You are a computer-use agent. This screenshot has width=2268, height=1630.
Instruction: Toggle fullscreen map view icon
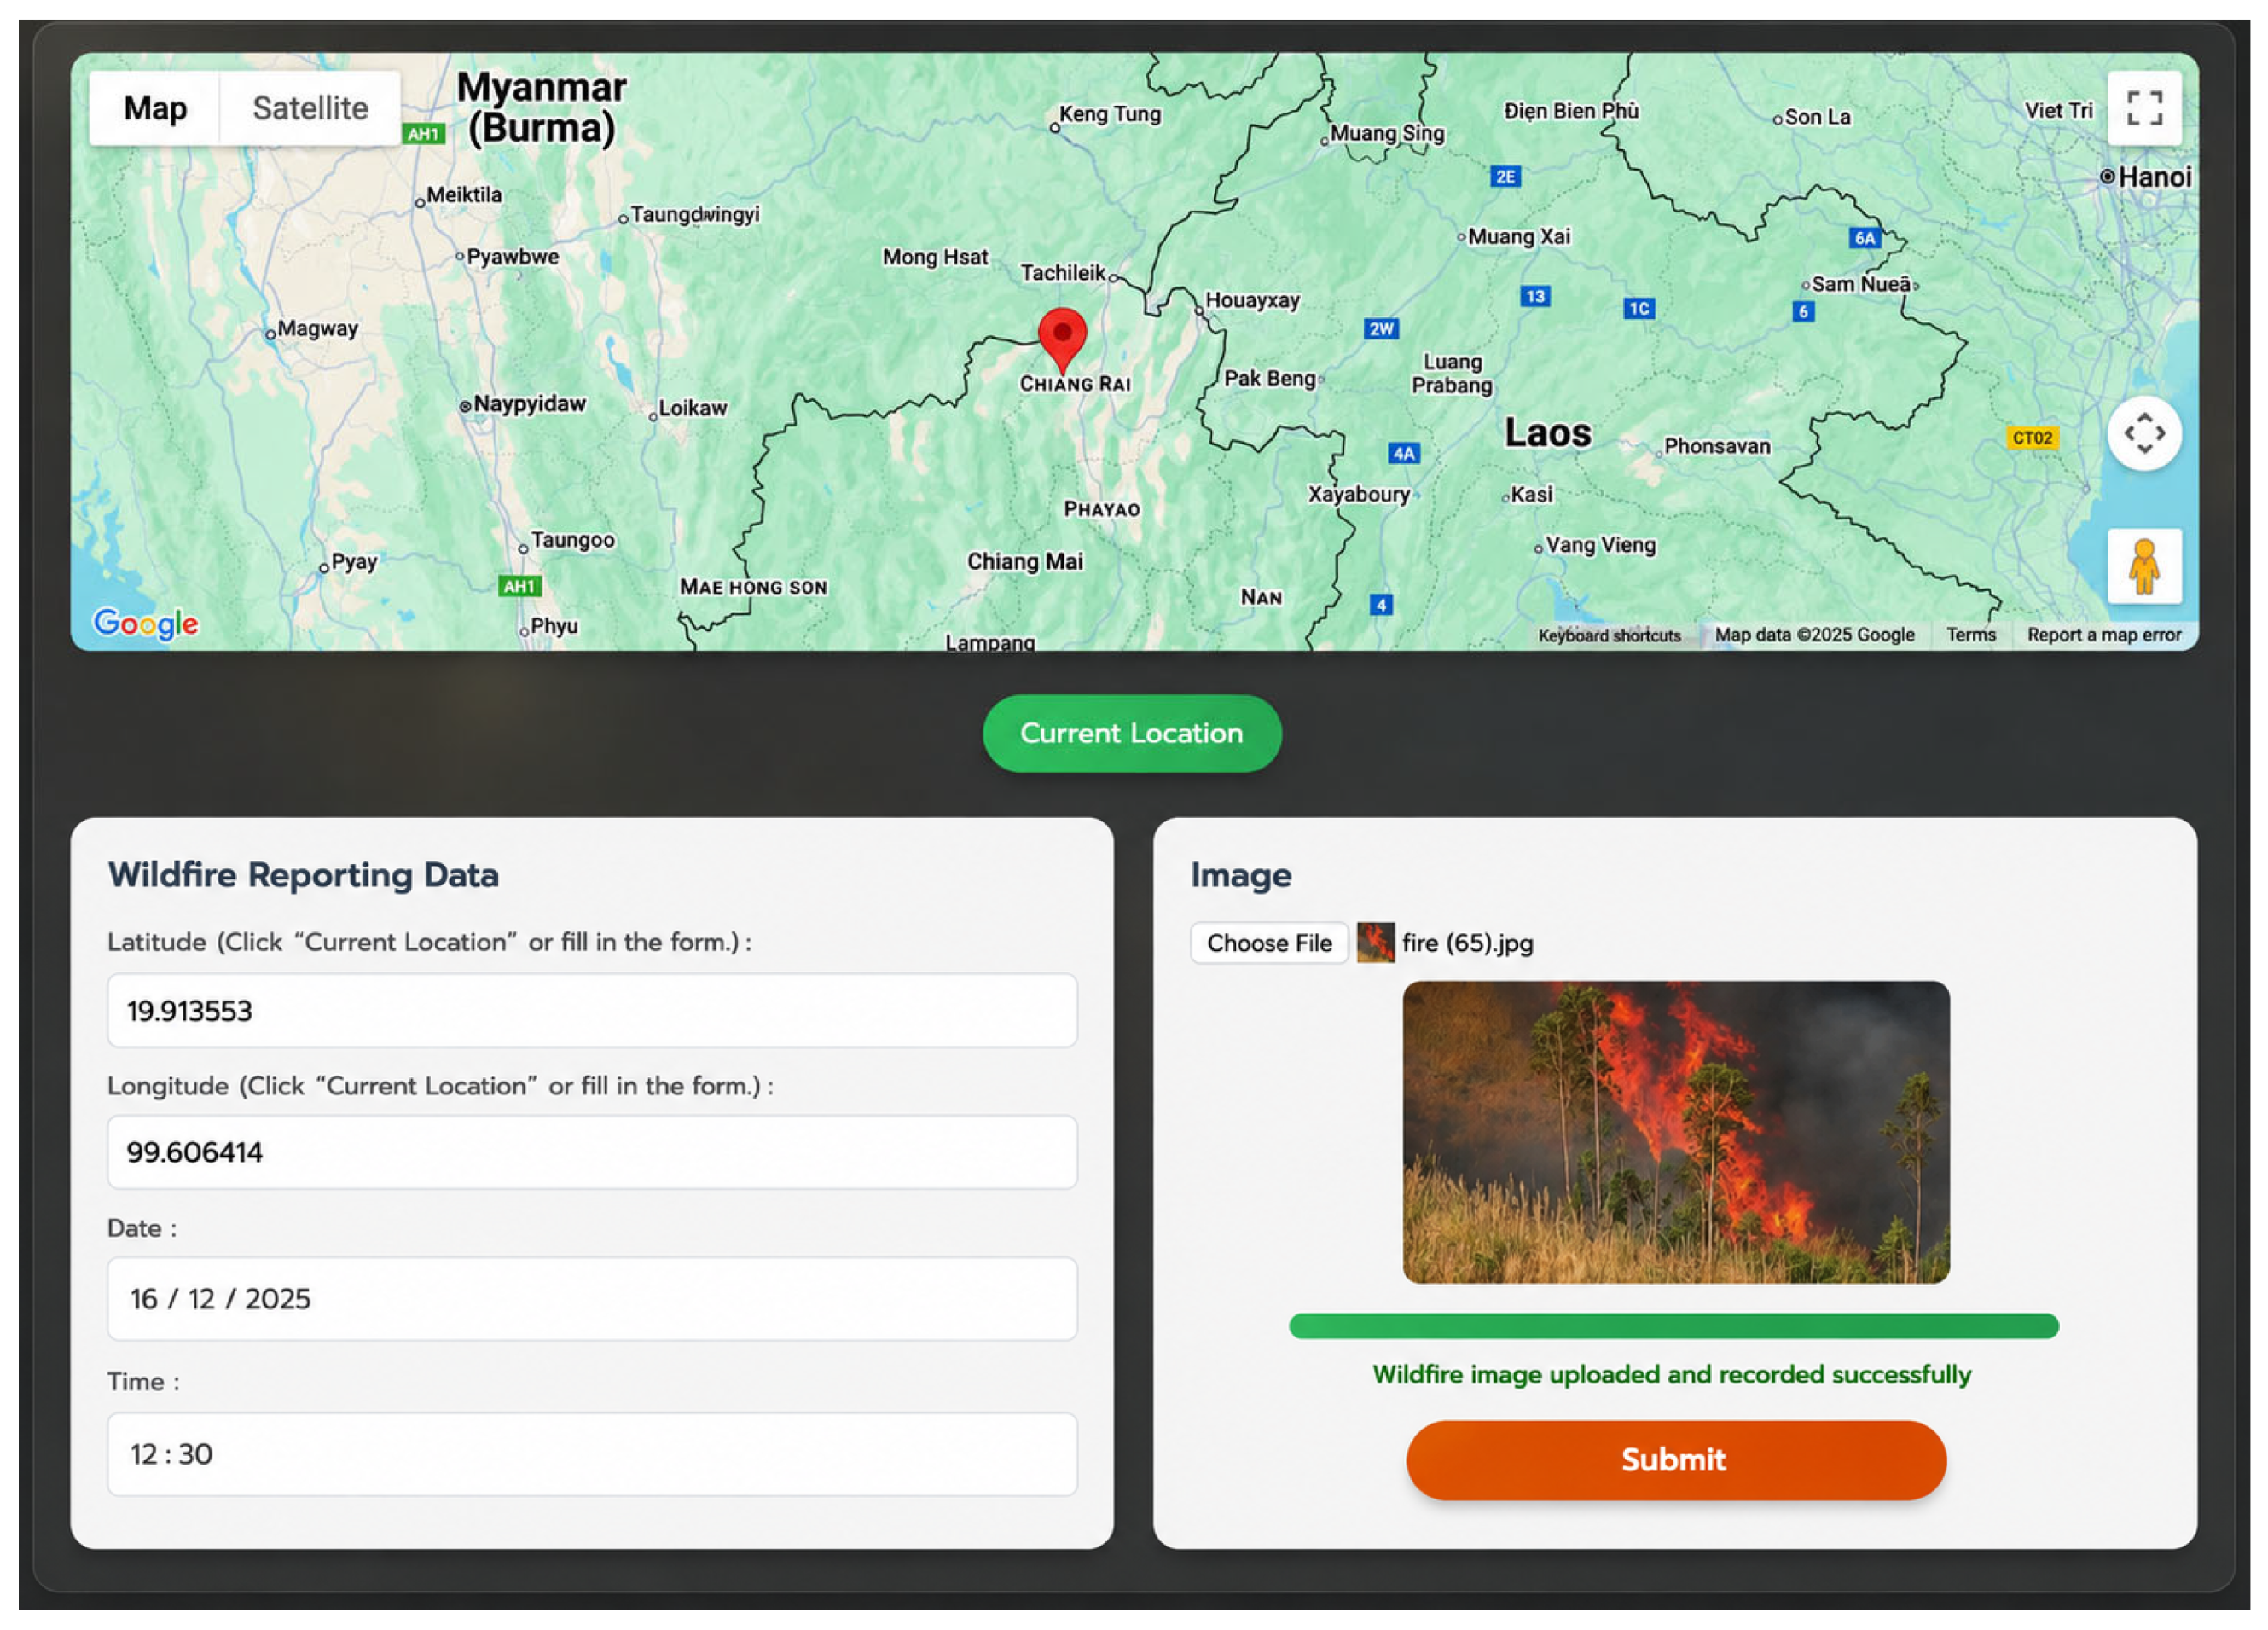2144,108
